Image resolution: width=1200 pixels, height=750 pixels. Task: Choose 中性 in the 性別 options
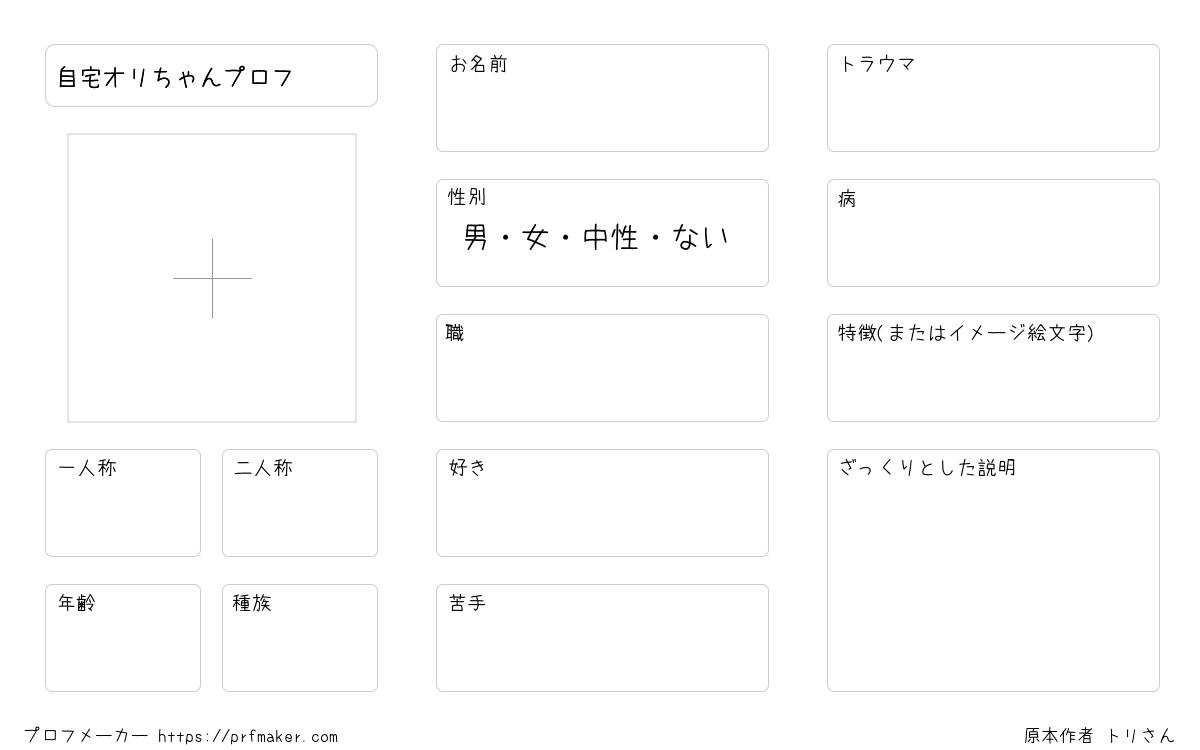point(610,238)
